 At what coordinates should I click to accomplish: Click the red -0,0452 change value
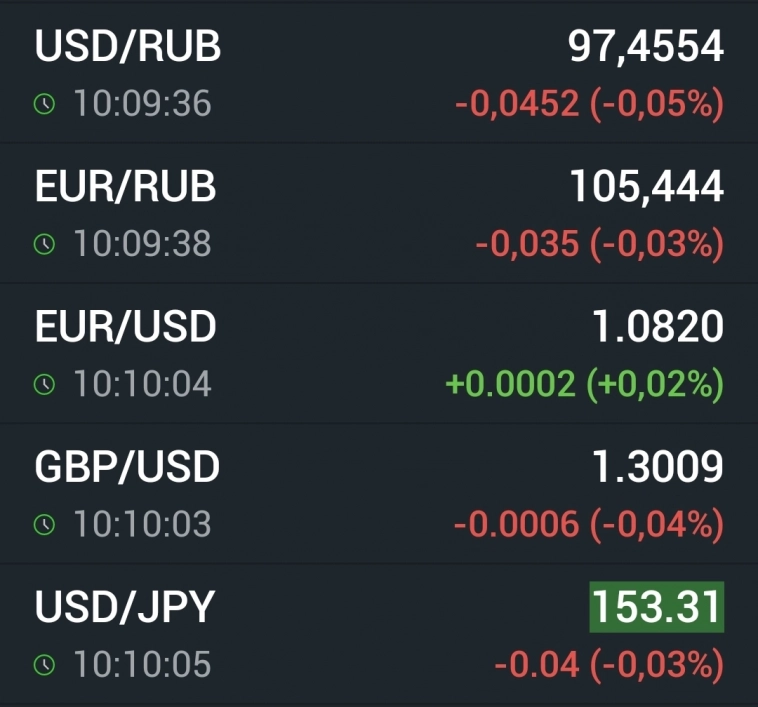coord(517,104)
